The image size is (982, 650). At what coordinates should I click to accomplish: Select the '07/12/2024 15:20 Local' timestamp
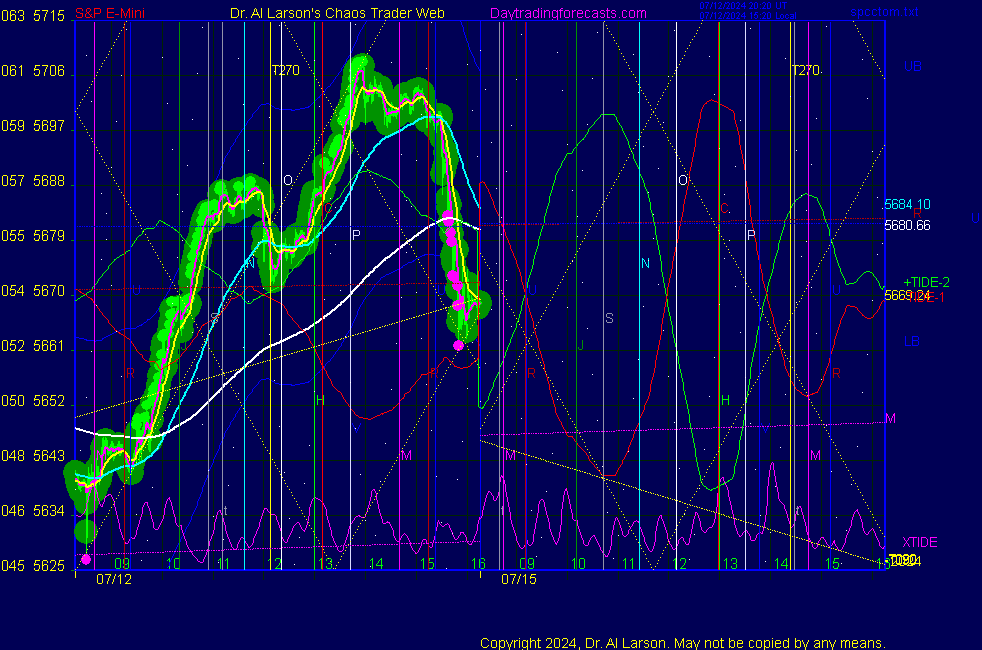coord(748,16)
